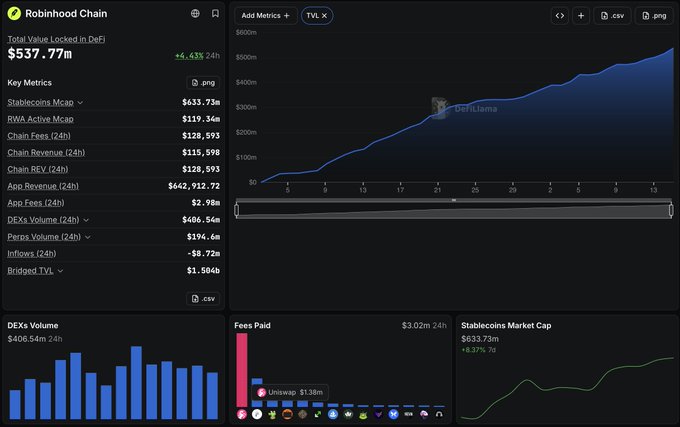
Task: Click the dark green crown protocol icon
Action: (x=348, y=414)
